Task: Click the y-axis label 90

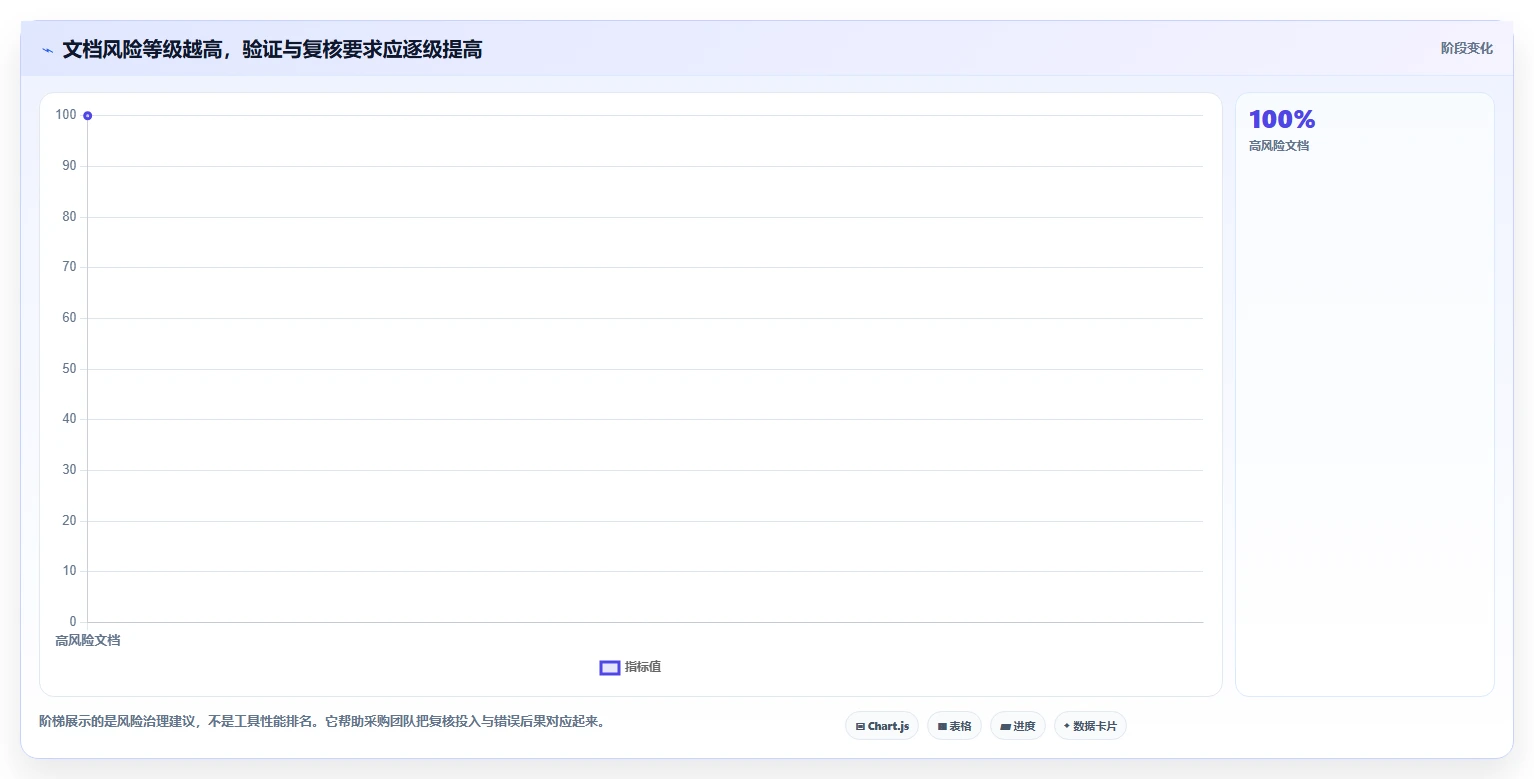Action: pyautogui.click(x=69, y=166)
